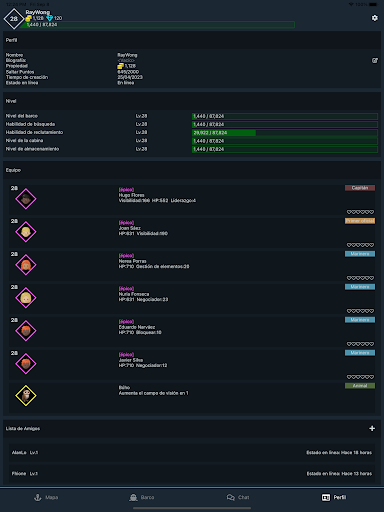This screenshot has height=512, width=384.
Task: Open Nerea Porras avatar
Action: [x=26, y=265]
